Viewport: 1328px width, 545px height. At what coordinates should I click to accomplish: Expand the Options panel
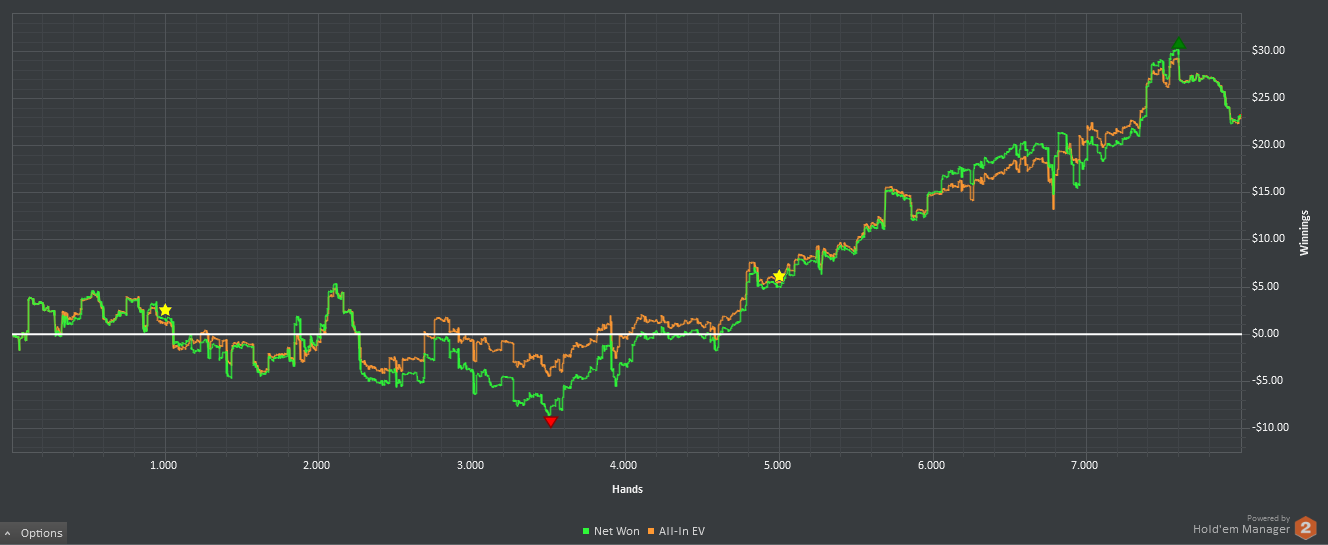tap(33, 533)
